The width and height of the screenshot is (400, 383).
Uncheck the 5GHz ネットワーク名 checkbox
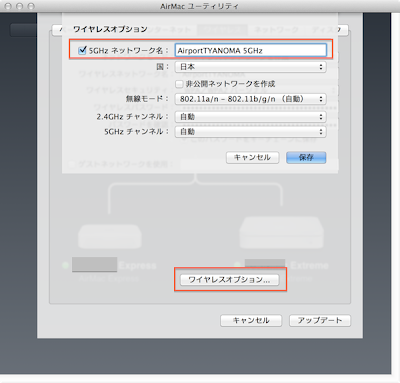tap(82, 50)
